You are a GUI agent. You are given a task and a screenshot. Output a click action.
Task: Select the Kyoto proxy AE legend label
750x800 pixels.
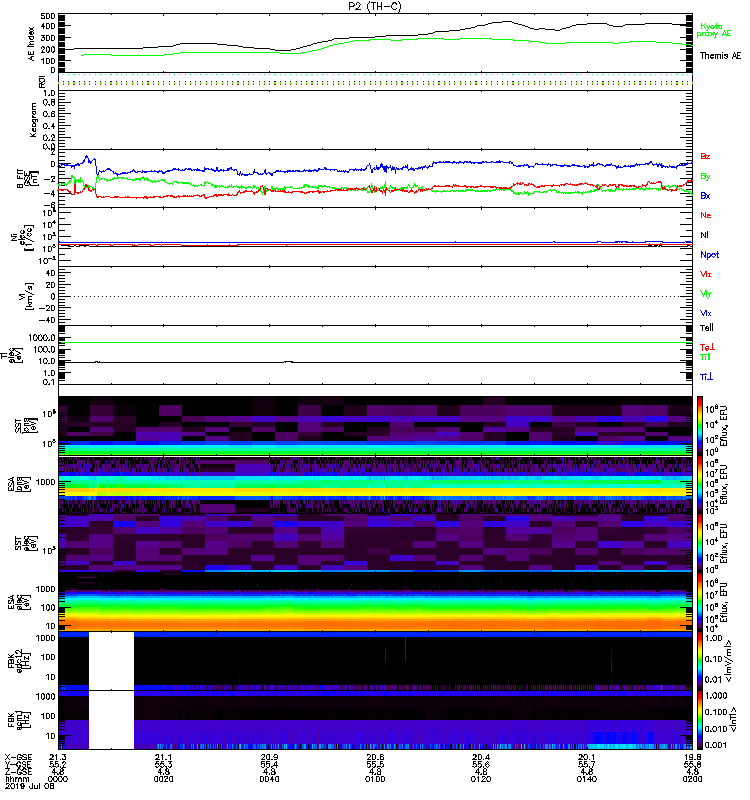[714, 30]
